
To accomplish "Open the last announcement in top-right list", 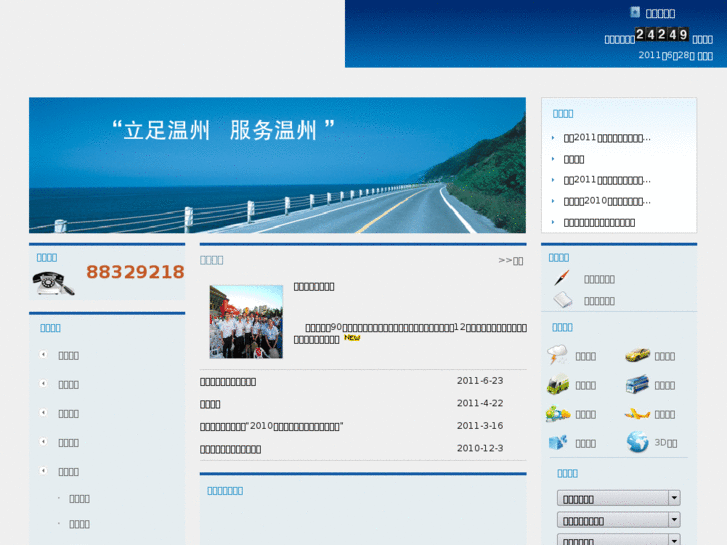I will point(599,223).
